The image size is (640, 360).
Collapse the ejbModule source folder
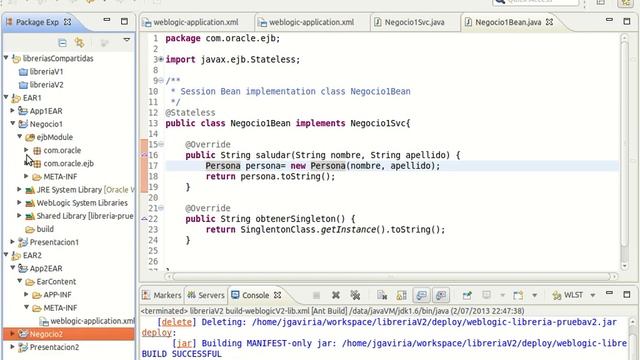[19, 136]
